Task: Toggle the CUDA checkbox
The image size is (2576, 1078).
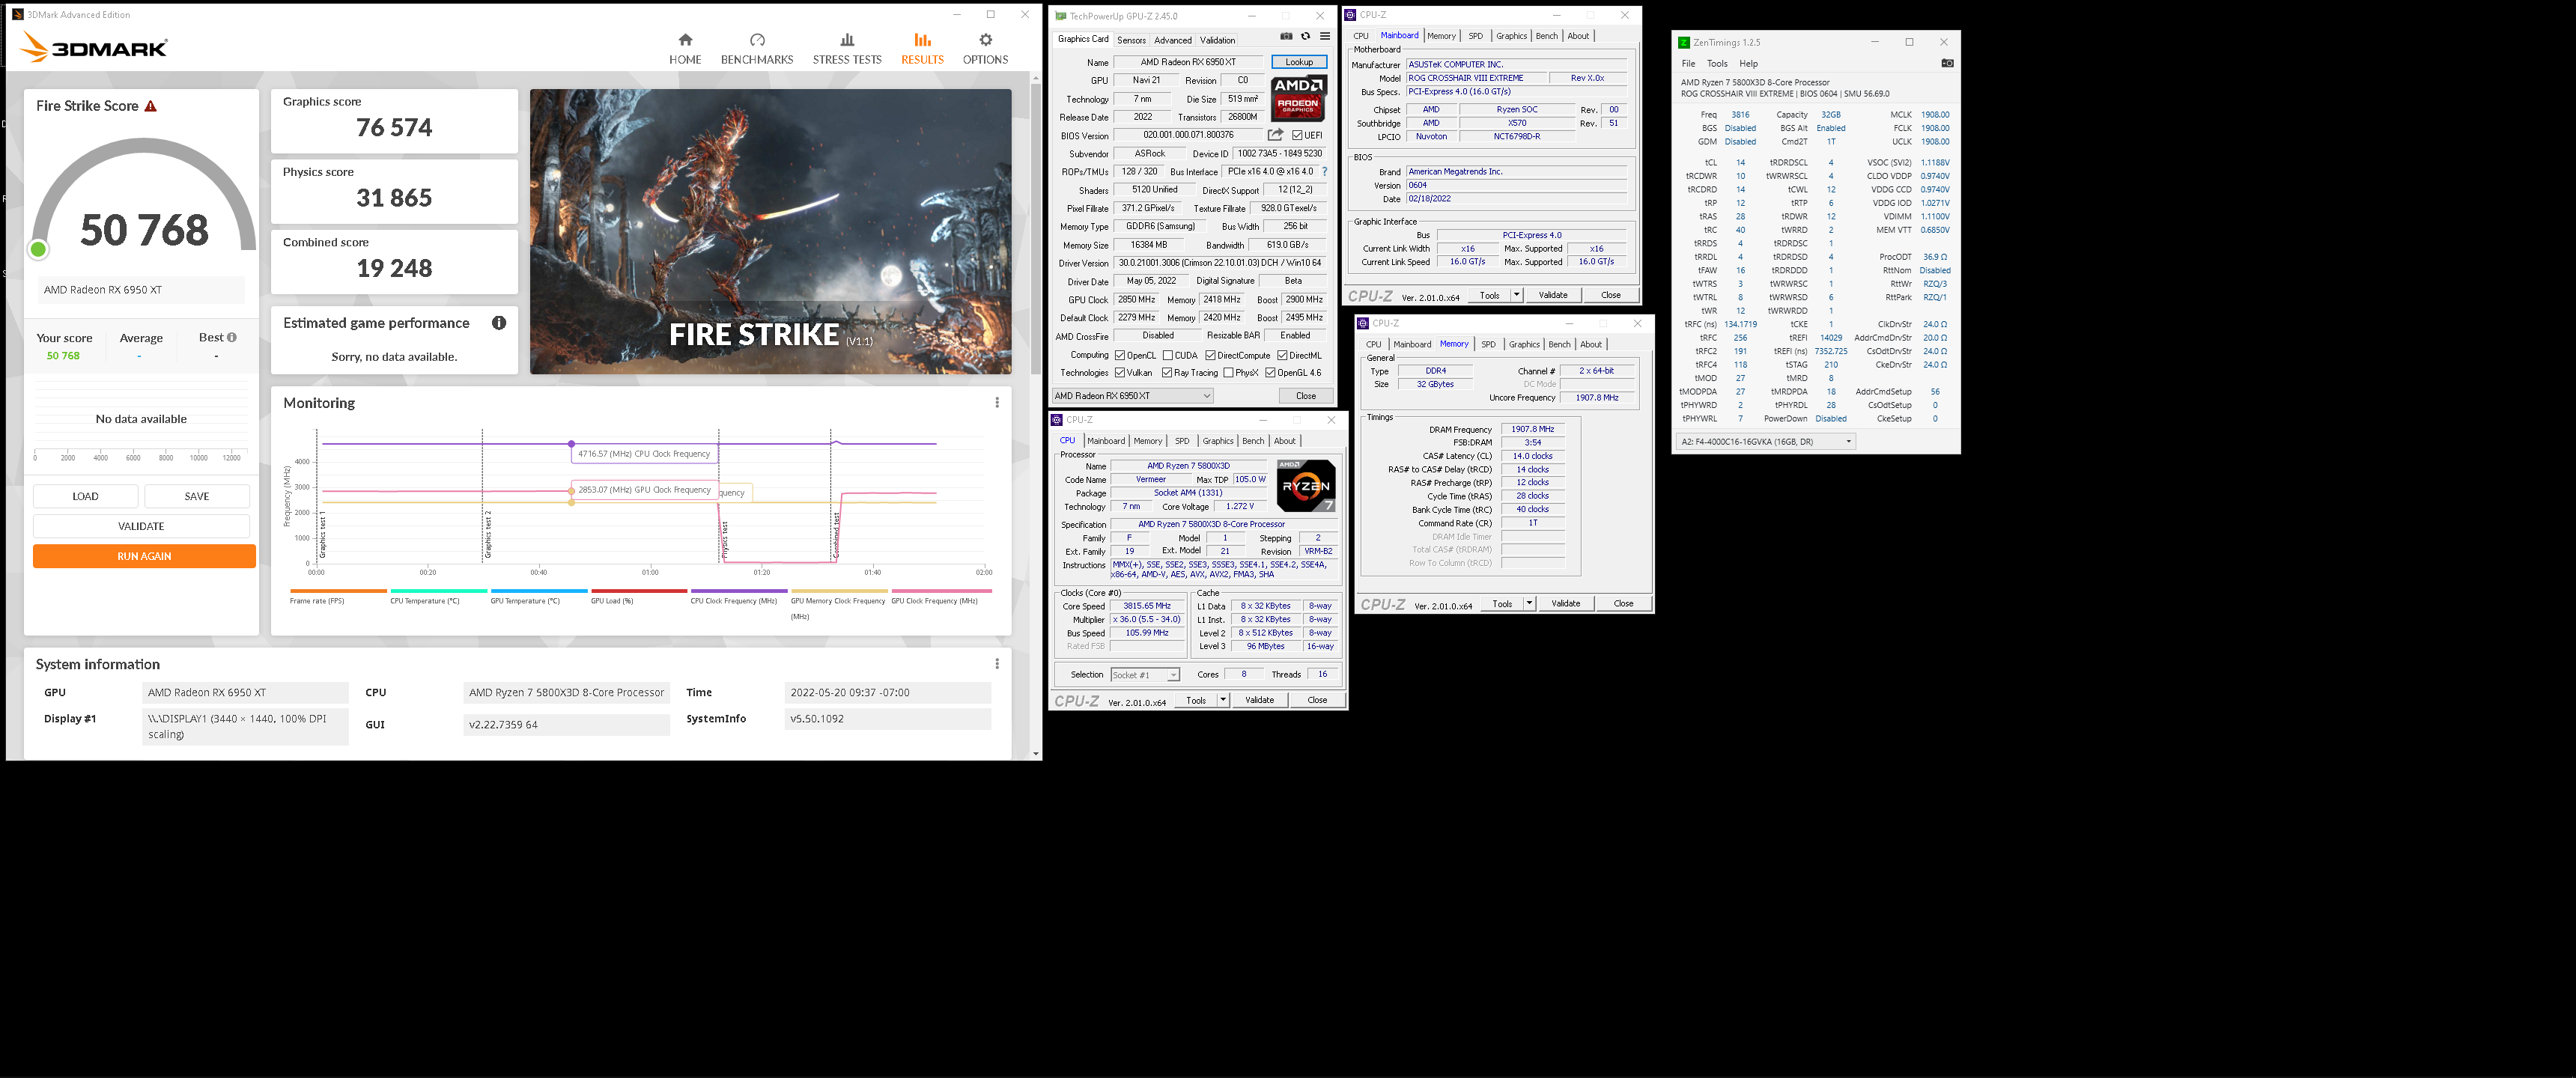Action: point(1168,355)
